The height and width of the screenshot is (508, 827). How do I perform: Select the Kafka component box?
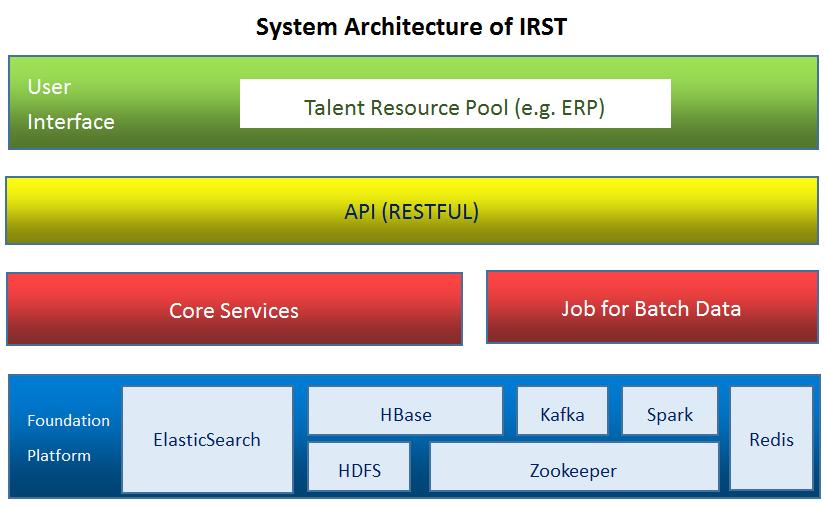pyautogui.click(x=562, y=414)
